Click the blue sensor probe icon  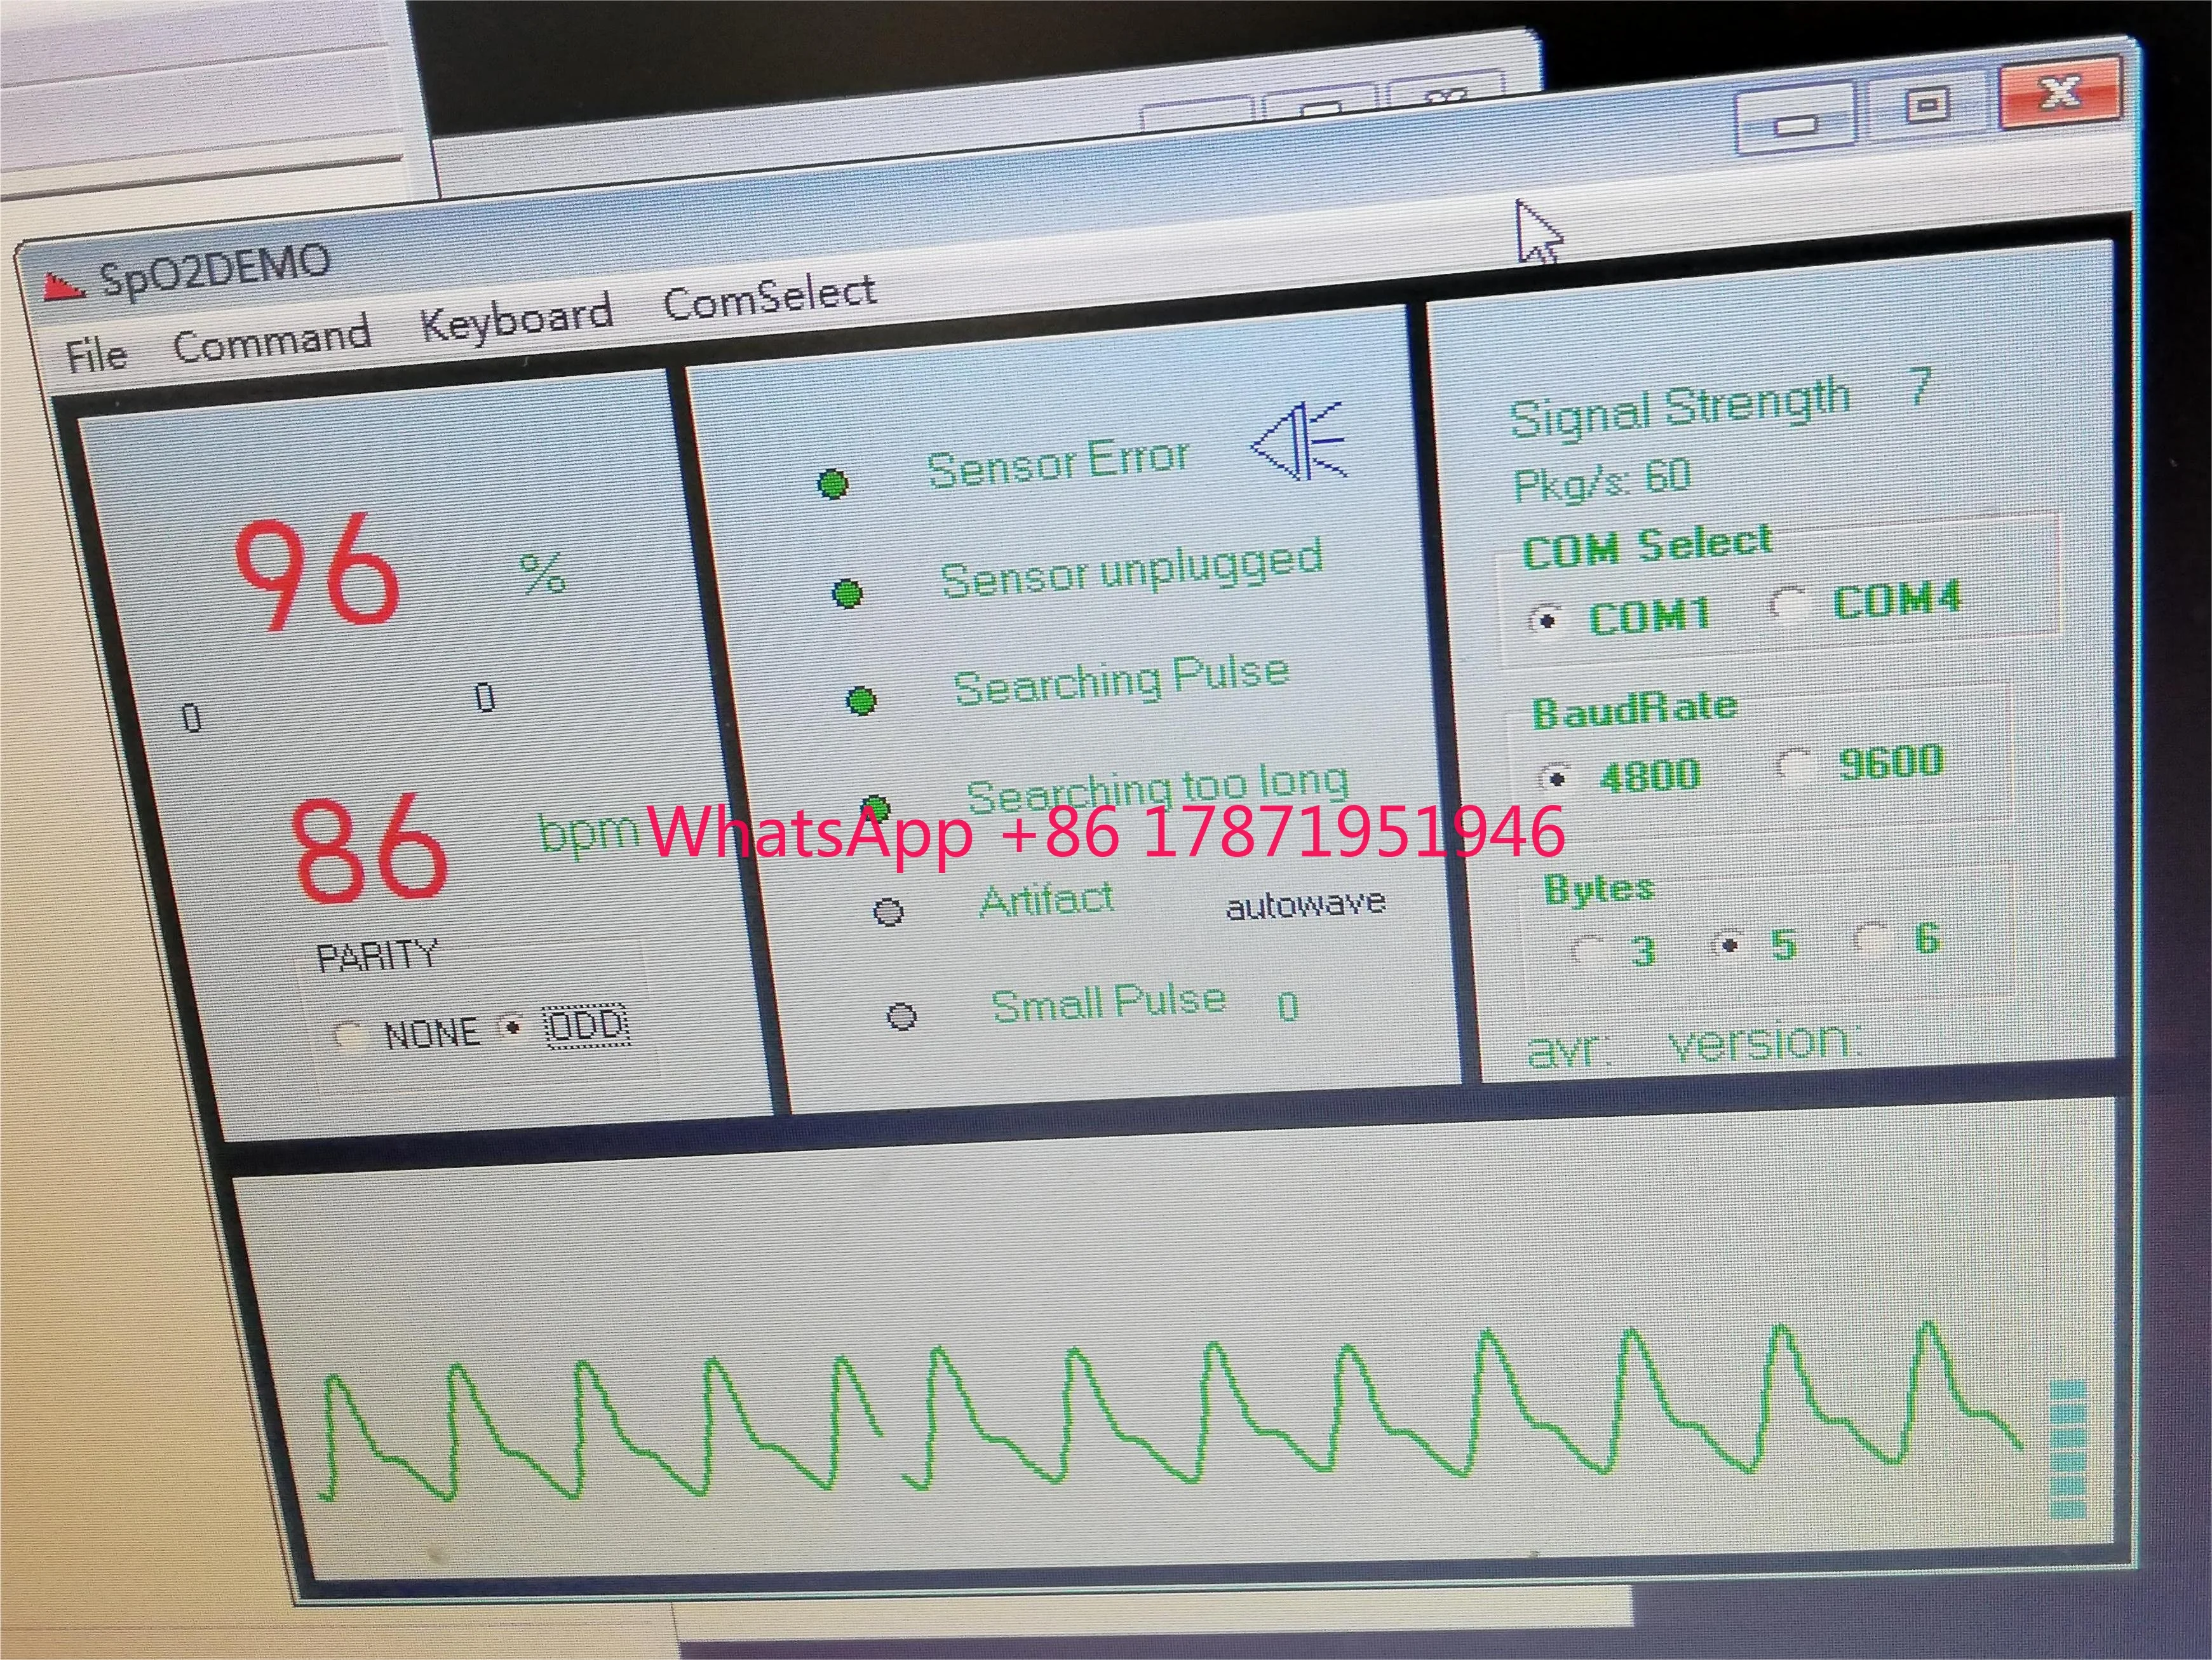(1299, 441)
